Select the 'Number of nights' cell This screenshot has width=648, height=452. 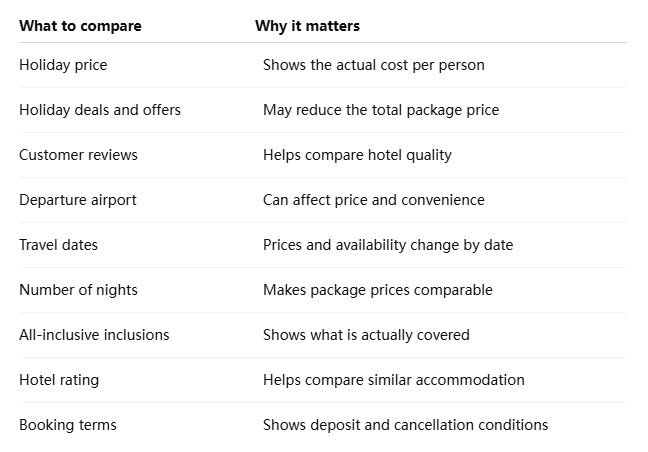click(x=78, y=290)
